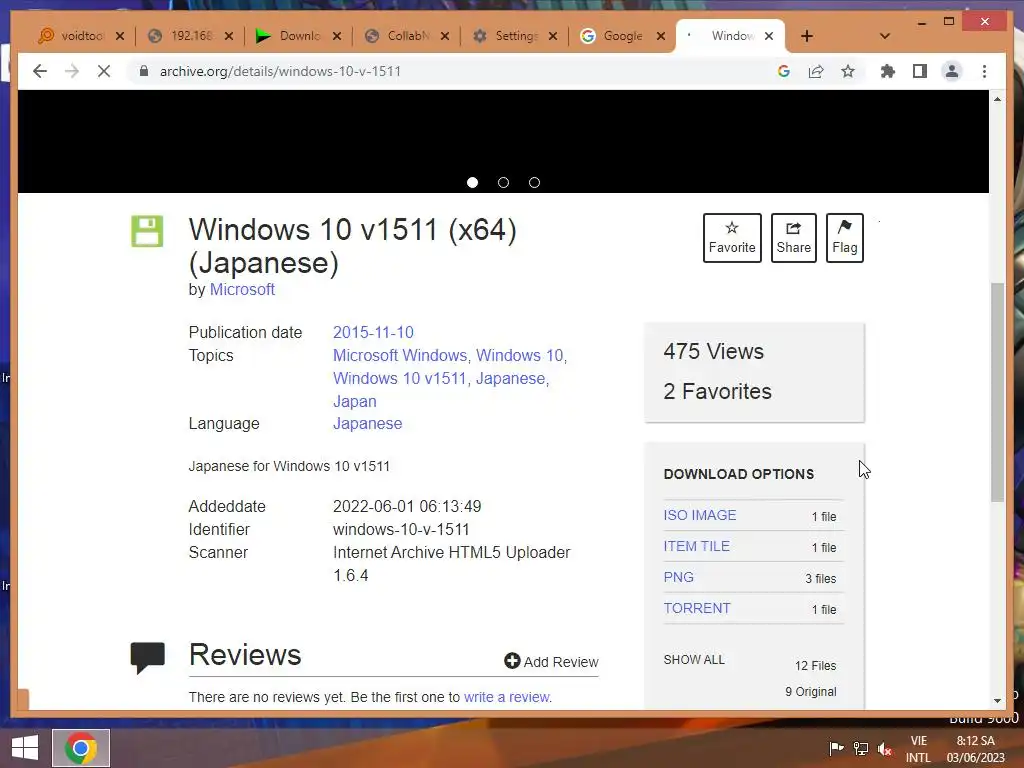Open the browser side panel icon
The image size is (1024, 768).
pos(920,71)
